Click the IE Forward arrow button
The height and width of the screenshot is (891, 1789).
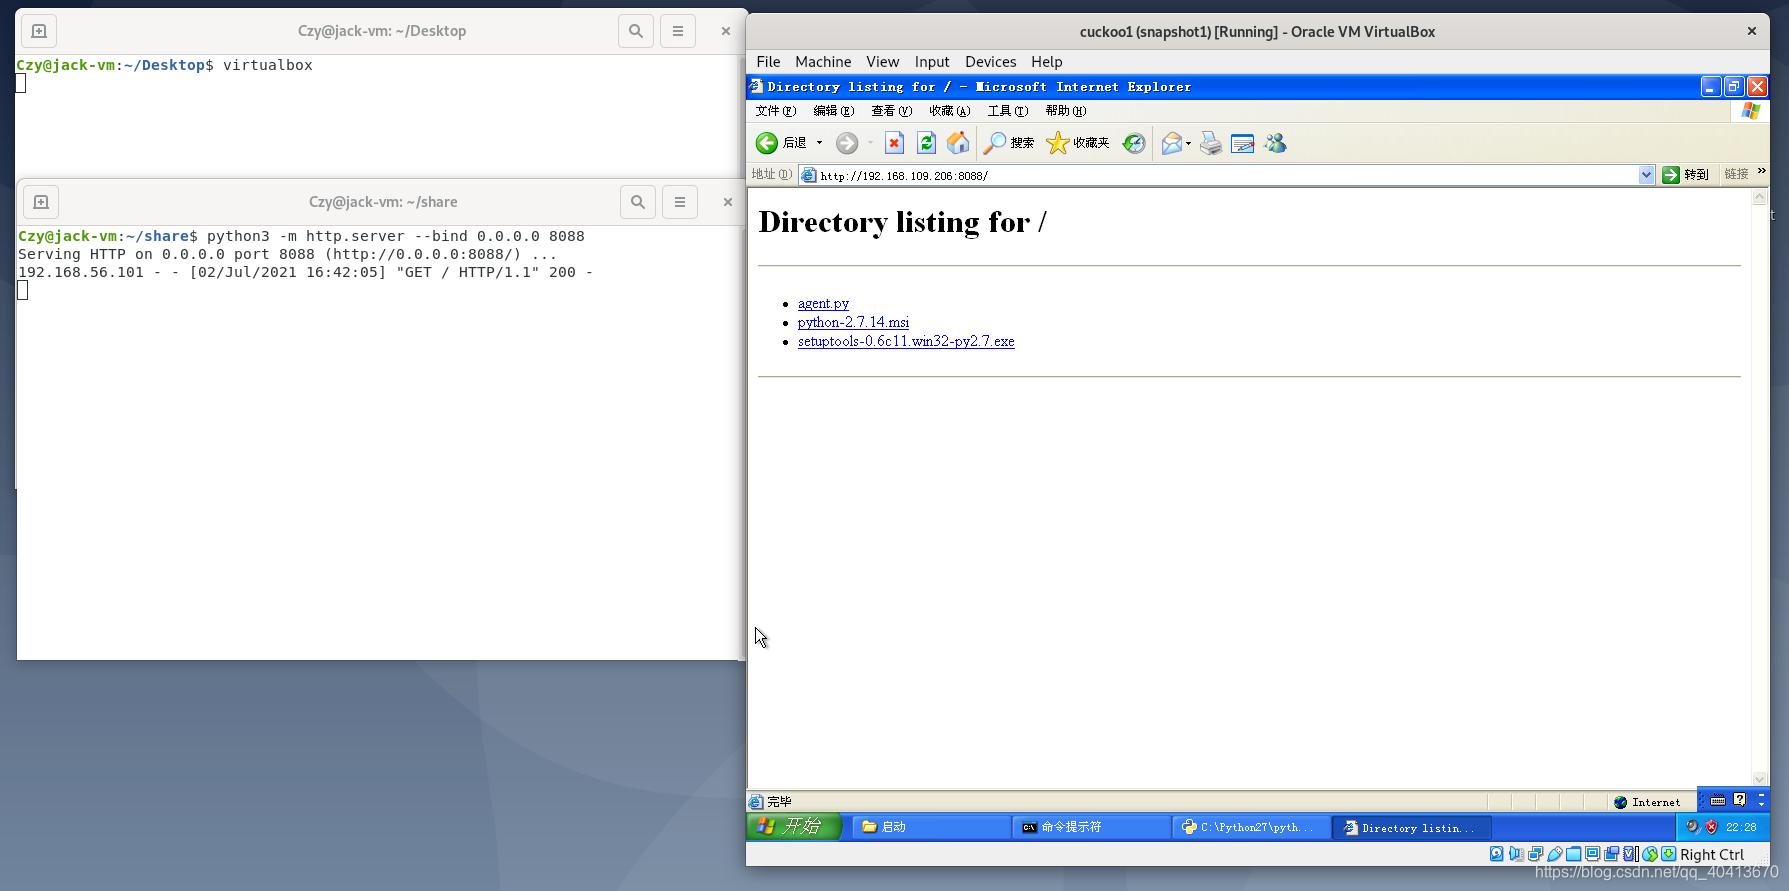847,143
